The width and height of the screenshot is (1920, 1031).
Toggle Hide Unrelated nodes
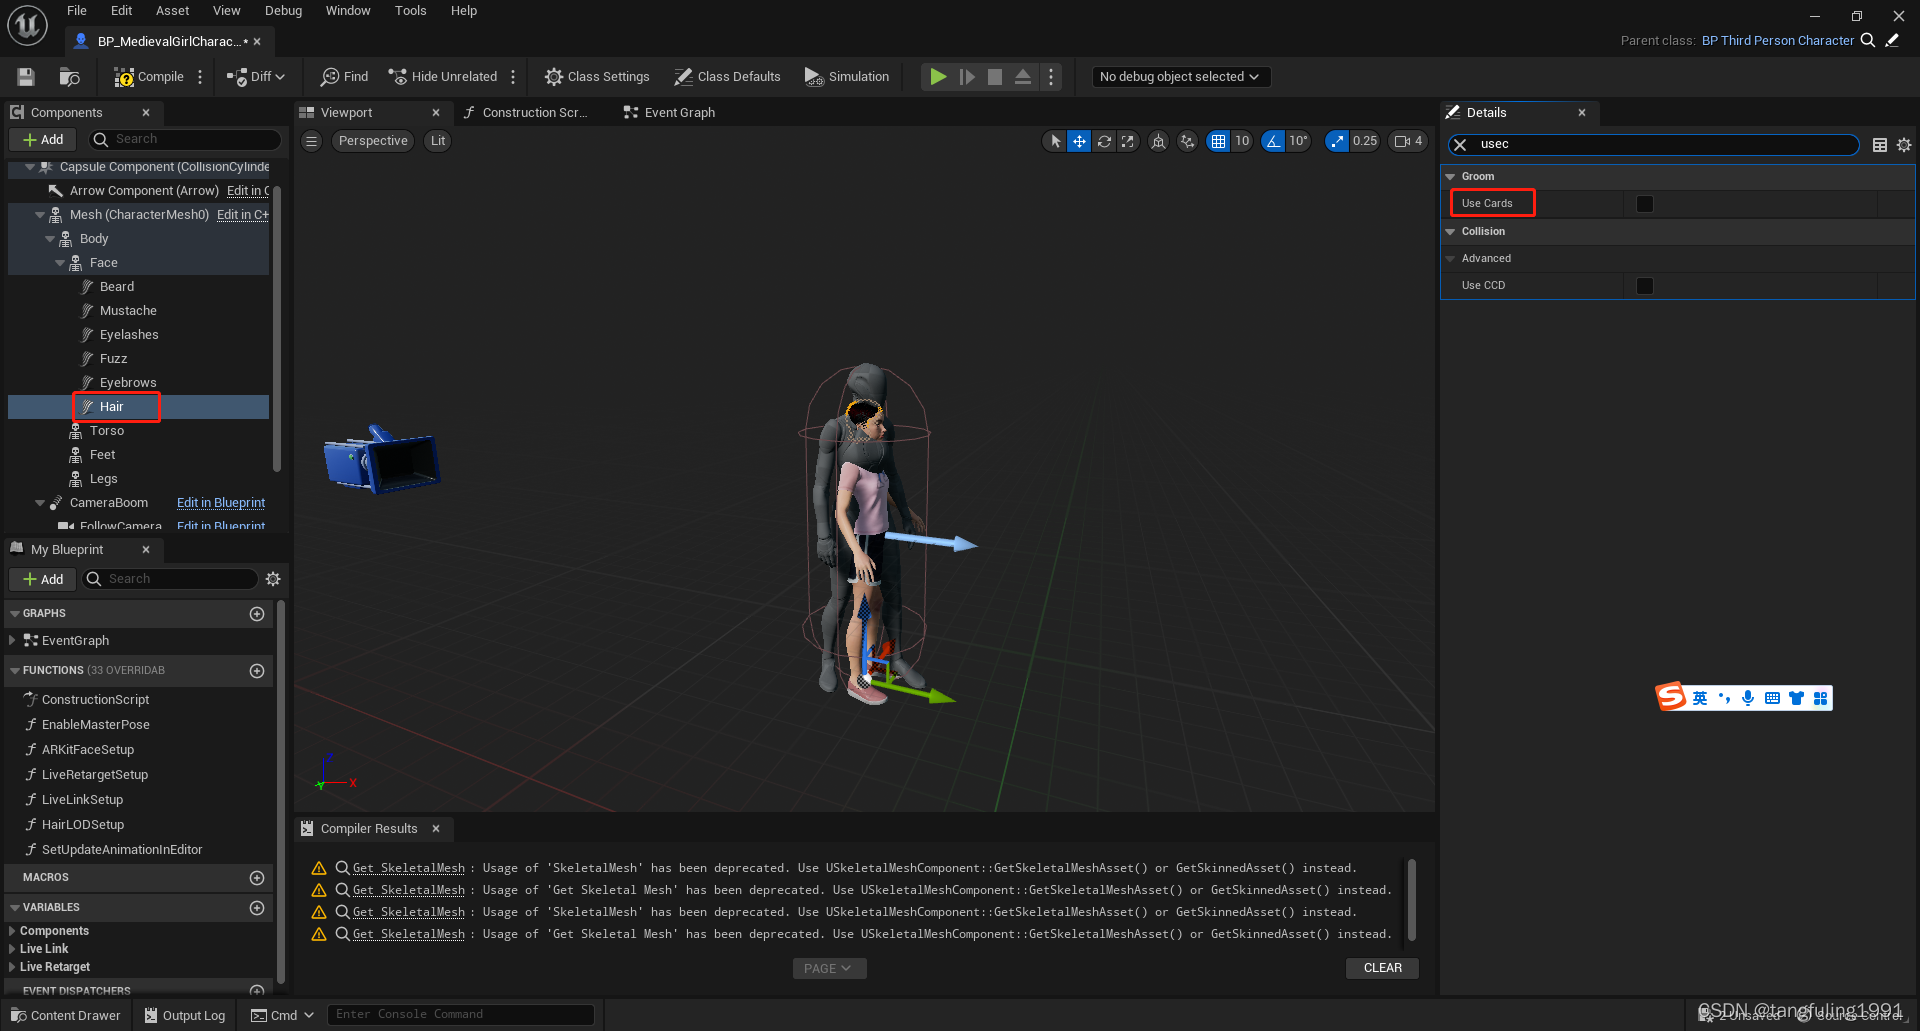443,77
